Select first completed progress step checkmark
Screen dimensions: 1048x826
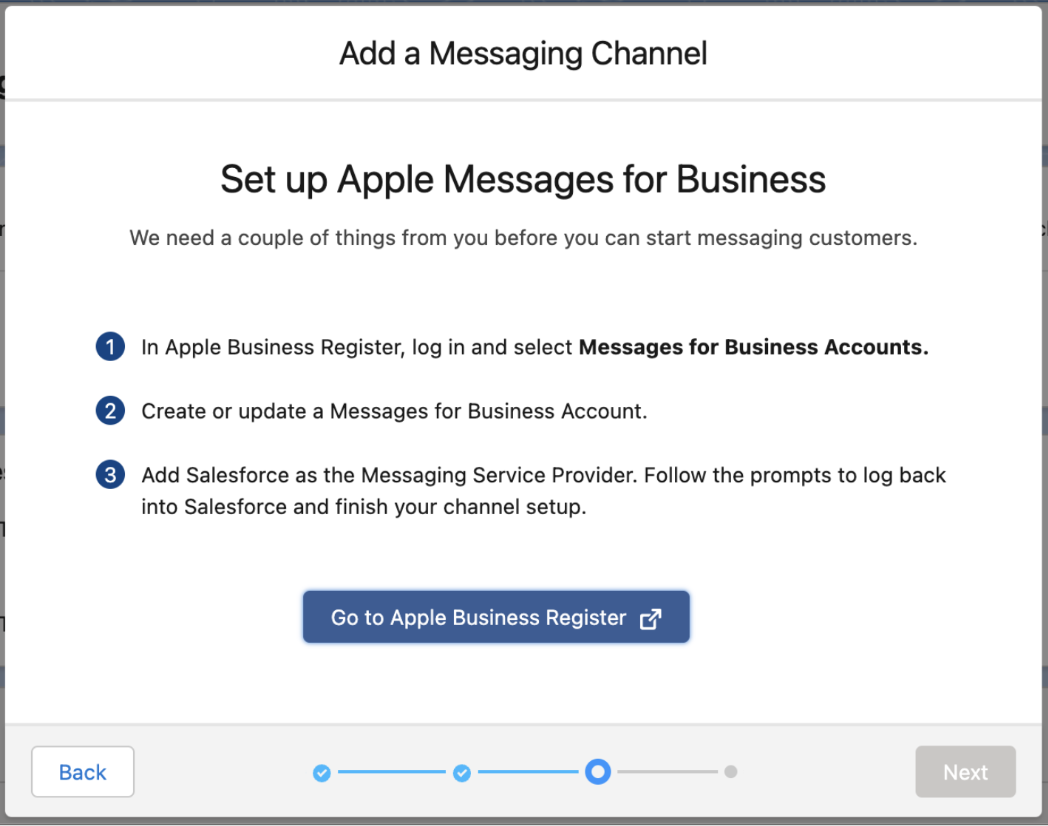point(321,773)
